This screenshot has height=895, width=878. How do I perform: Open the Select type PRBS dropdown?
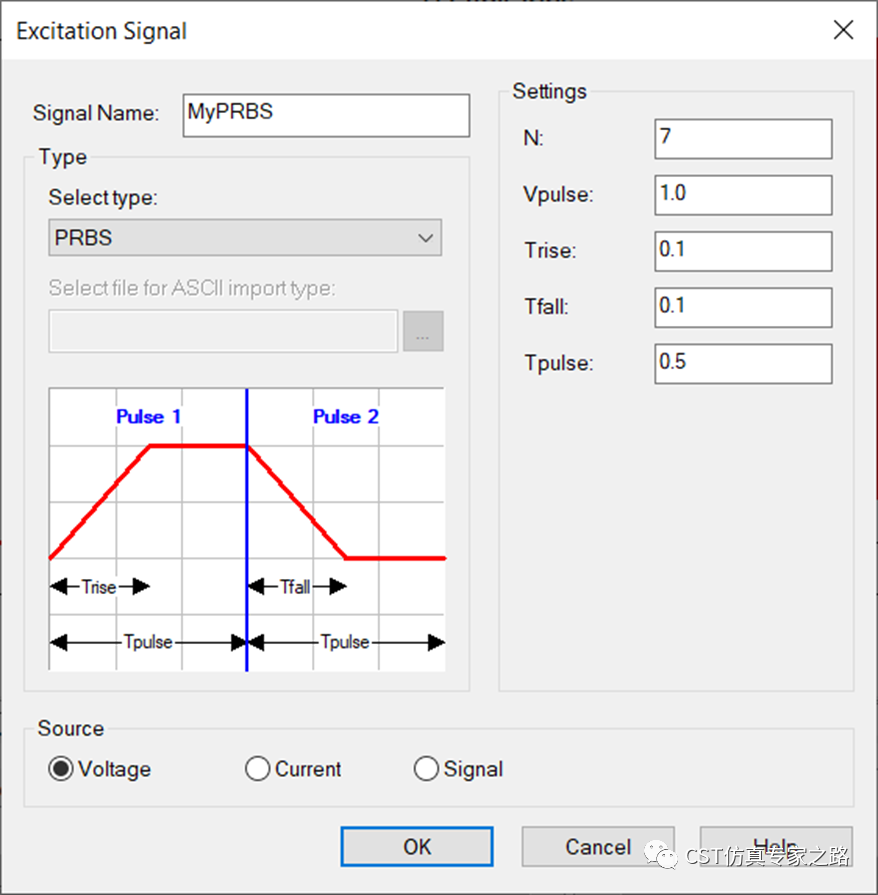245,238
